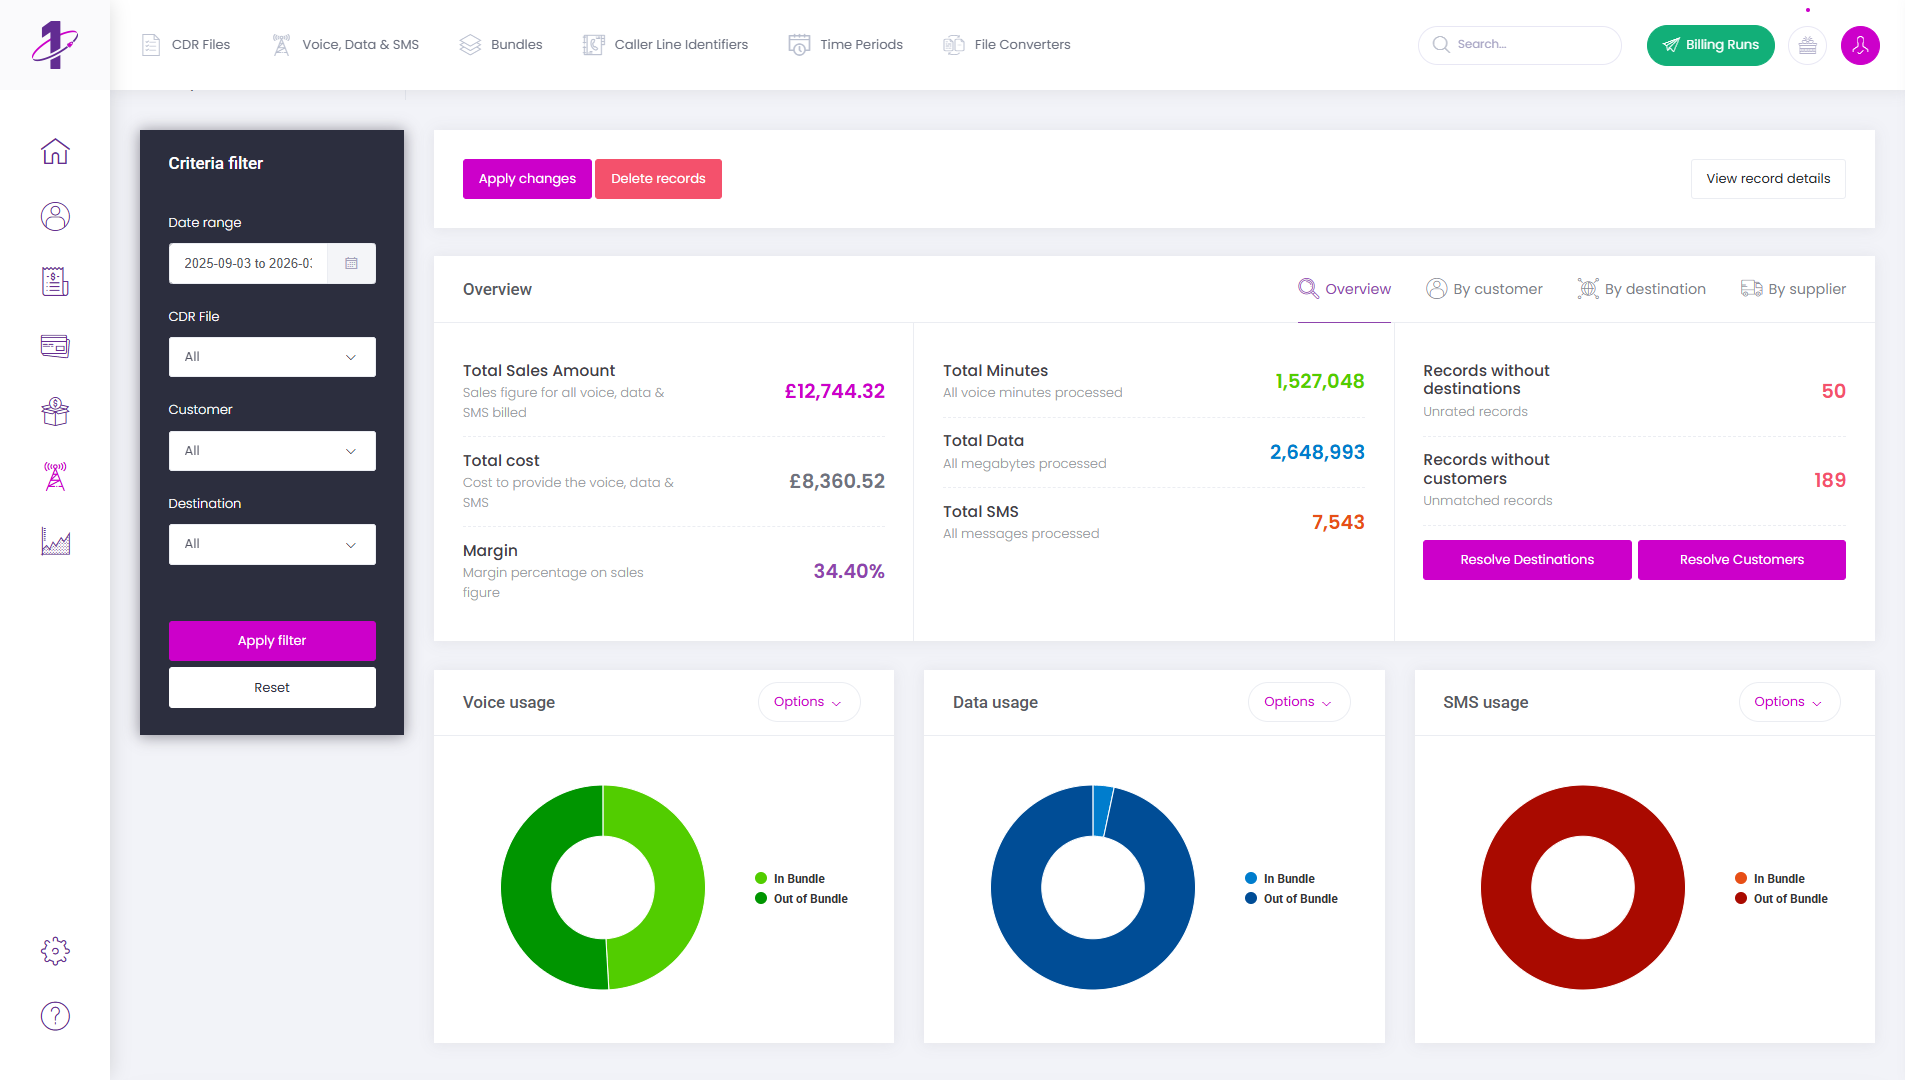
Task: Open the By destination view
Action: click(x=1641, y=289)
